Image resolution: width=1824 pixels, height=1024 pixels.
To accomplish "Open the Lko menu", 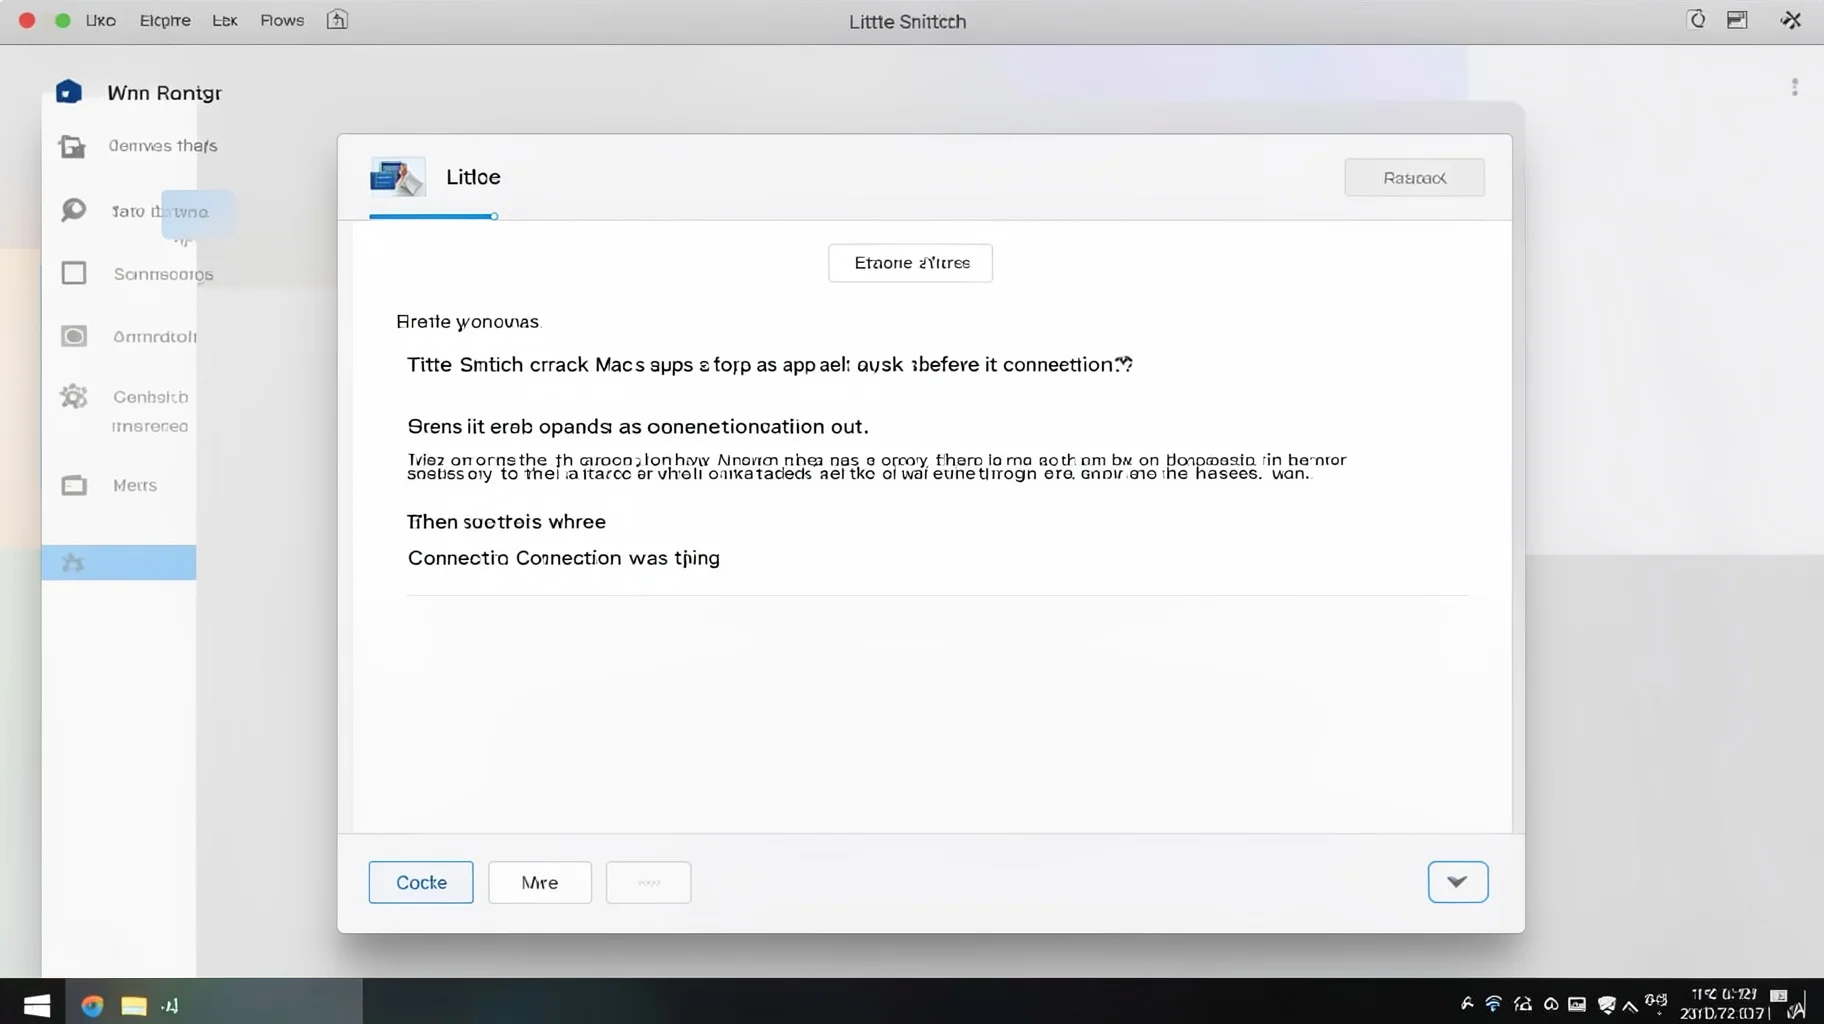I will (100, 20).
